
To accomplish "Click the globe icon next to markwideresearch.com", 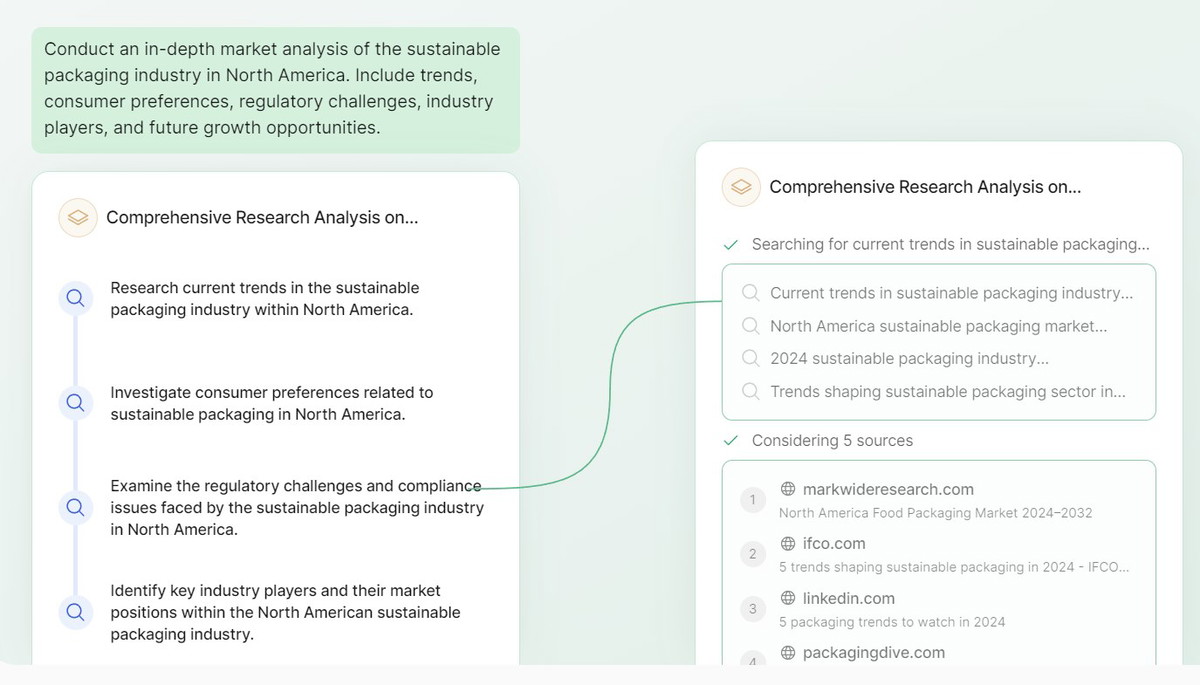I will click(x=788, y=489).
